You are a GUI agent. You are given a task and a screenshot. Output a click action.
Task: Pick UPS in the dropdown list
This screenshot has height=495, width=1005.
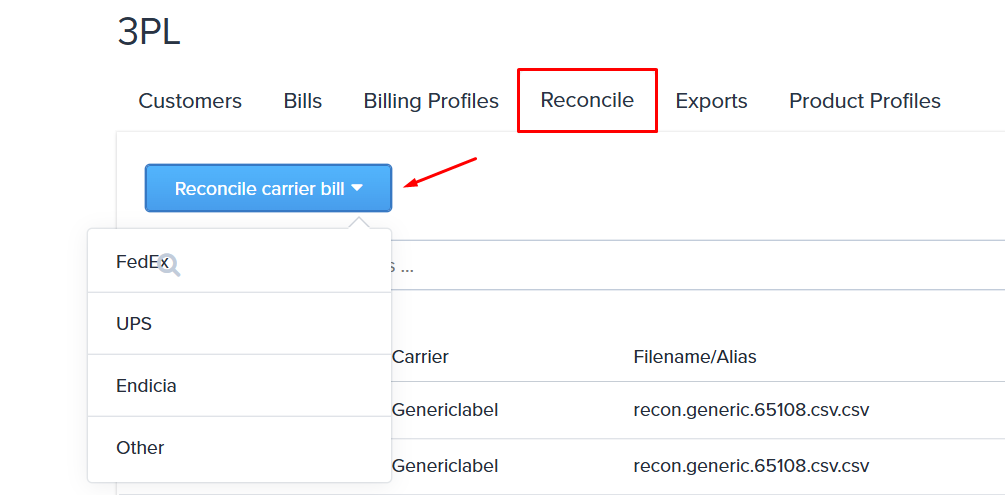point(134,324)
